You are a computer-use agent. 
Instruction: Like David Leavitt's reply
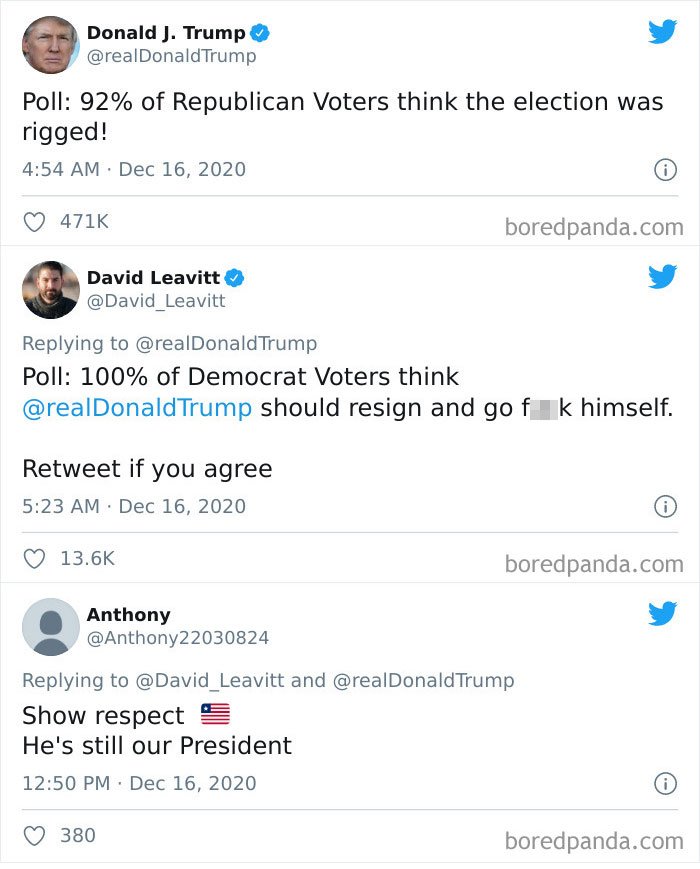point(34,558)
